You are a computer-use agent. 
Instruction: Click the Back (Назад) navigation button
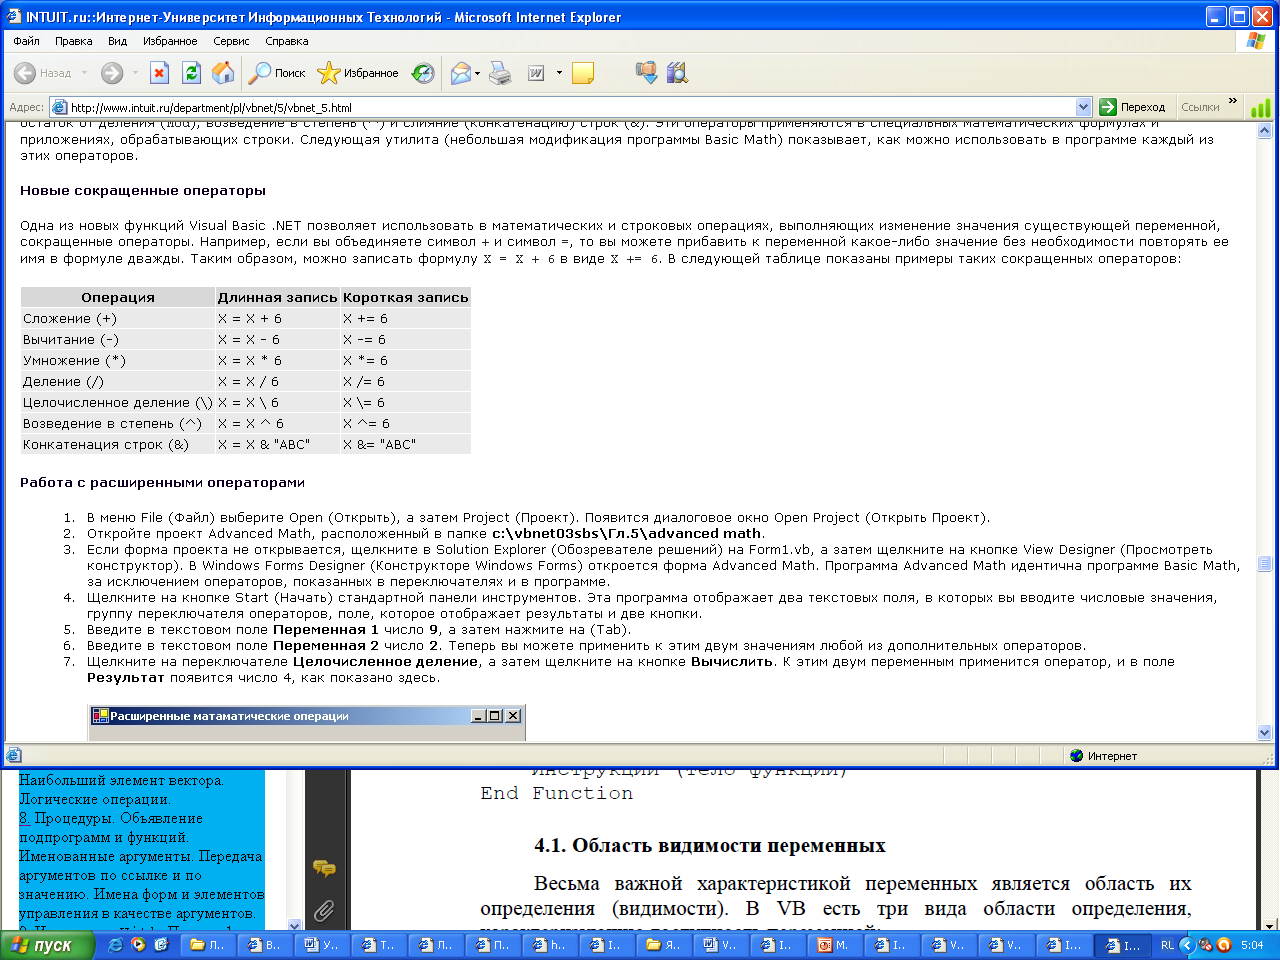[43, 73]
